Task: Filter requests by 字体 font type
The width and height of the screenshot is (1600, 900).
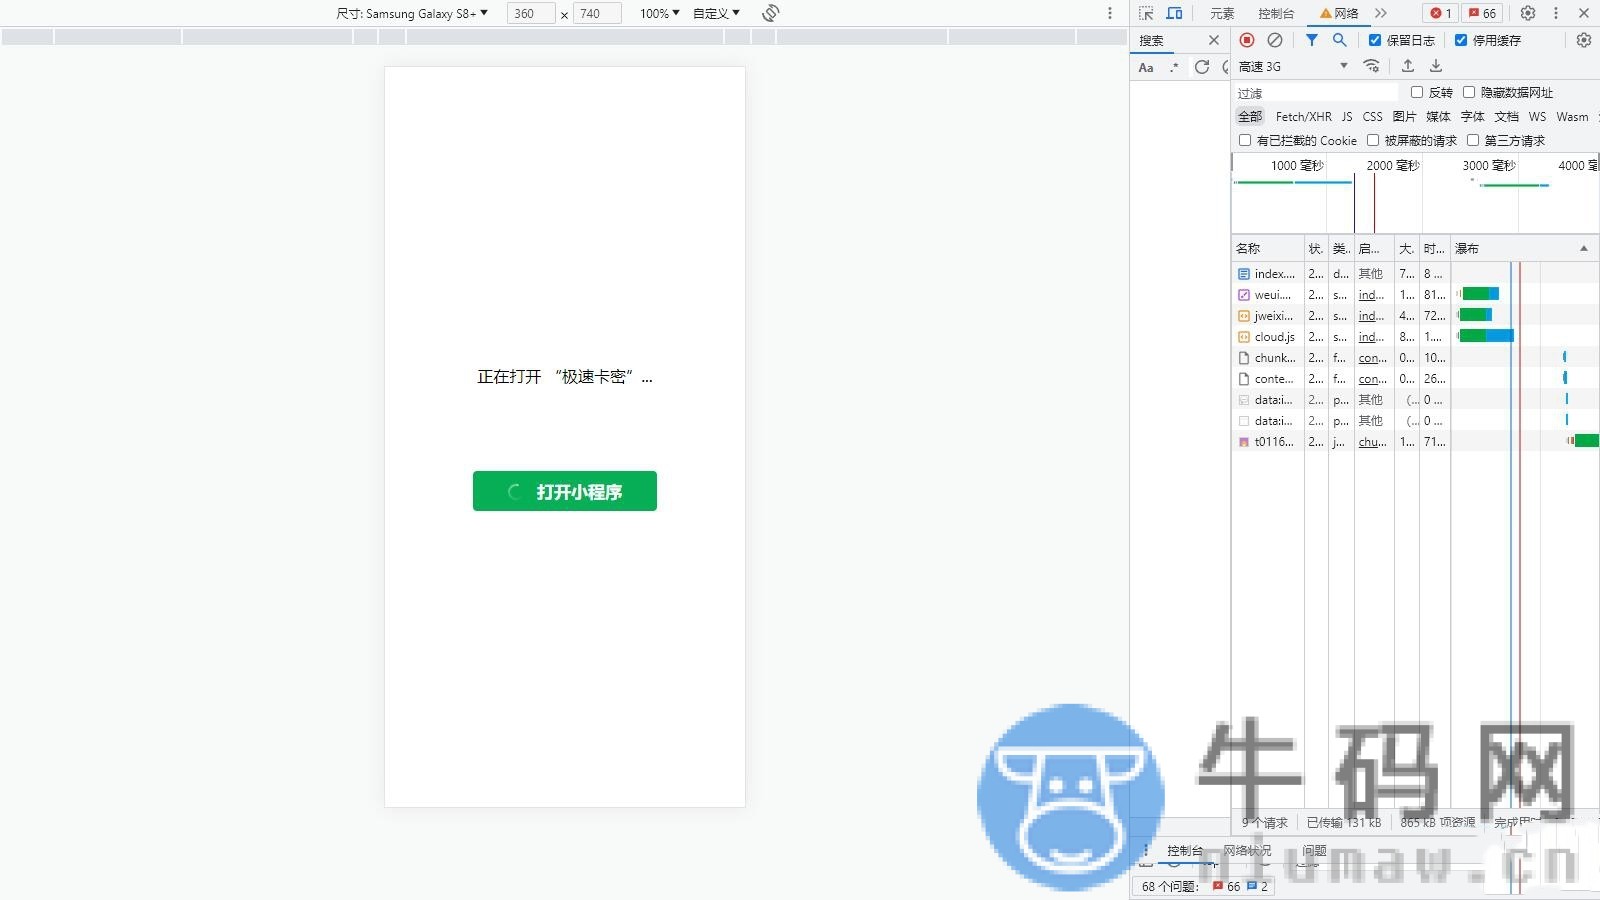Action: [1472, 116]
